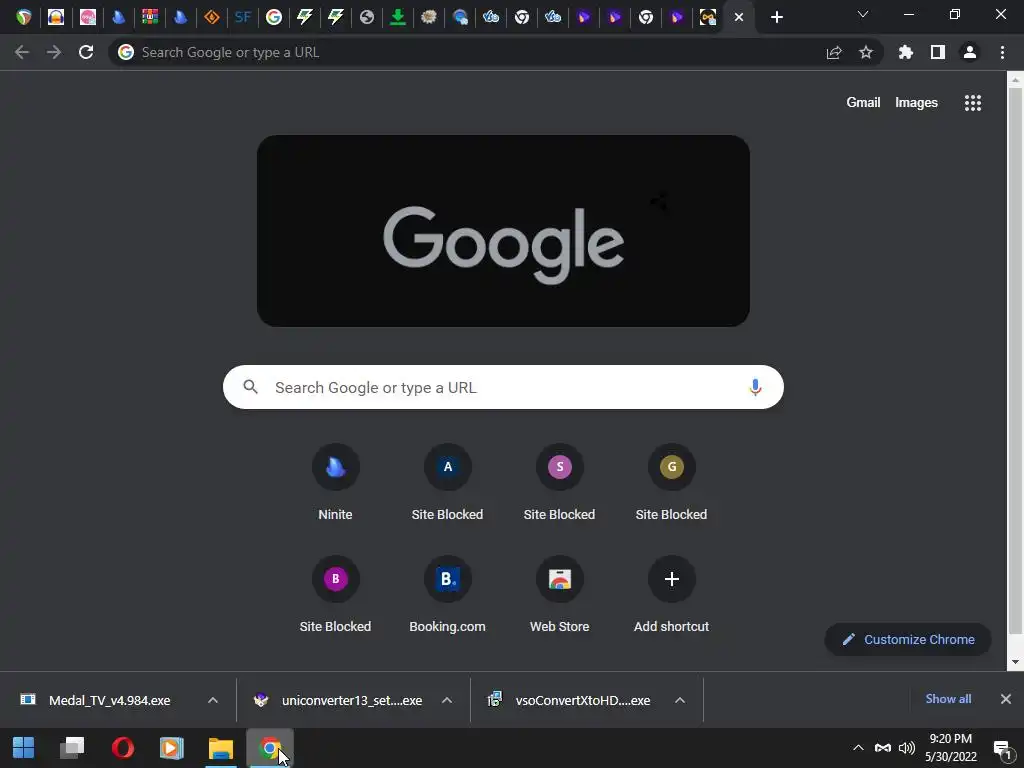Share this page icon in address bar
Viewport: 1024px width, 768px height.
coord(834,52)
